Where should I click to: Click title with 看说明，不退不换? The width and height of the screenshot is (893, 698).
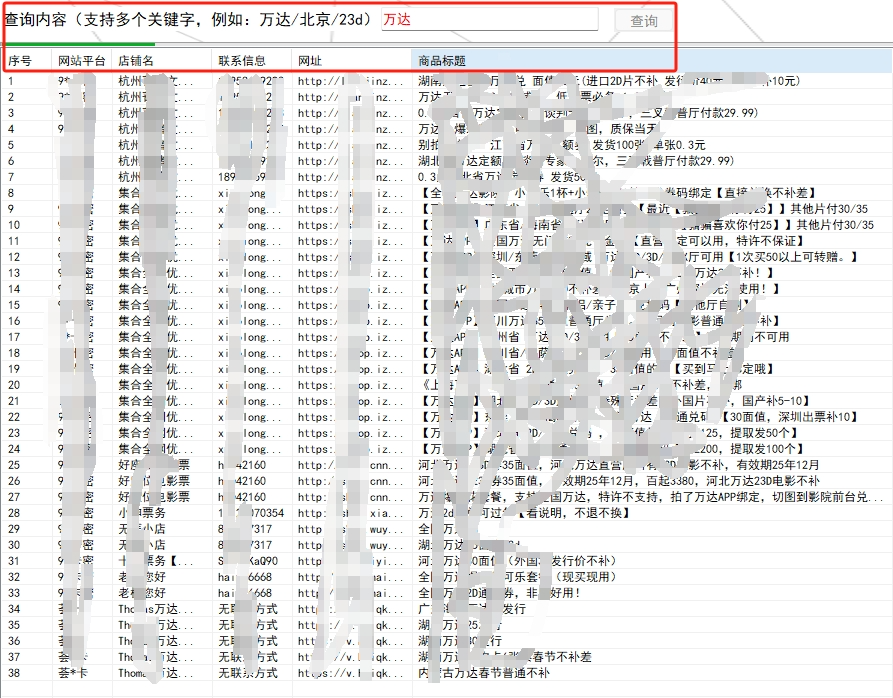pos(525,513)
